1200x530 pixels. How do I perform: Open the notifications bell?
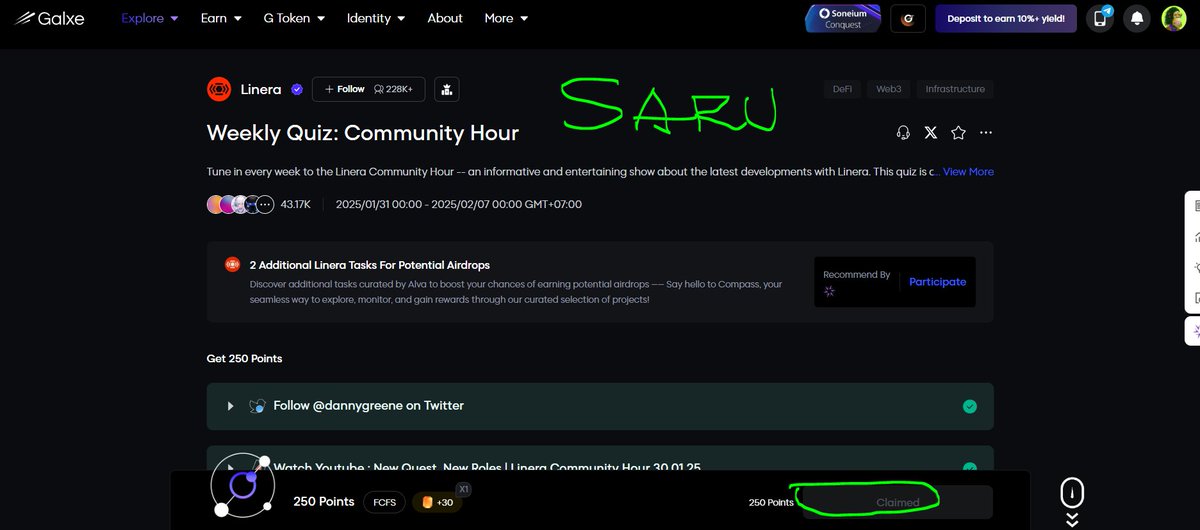[x=1136, y=18]
